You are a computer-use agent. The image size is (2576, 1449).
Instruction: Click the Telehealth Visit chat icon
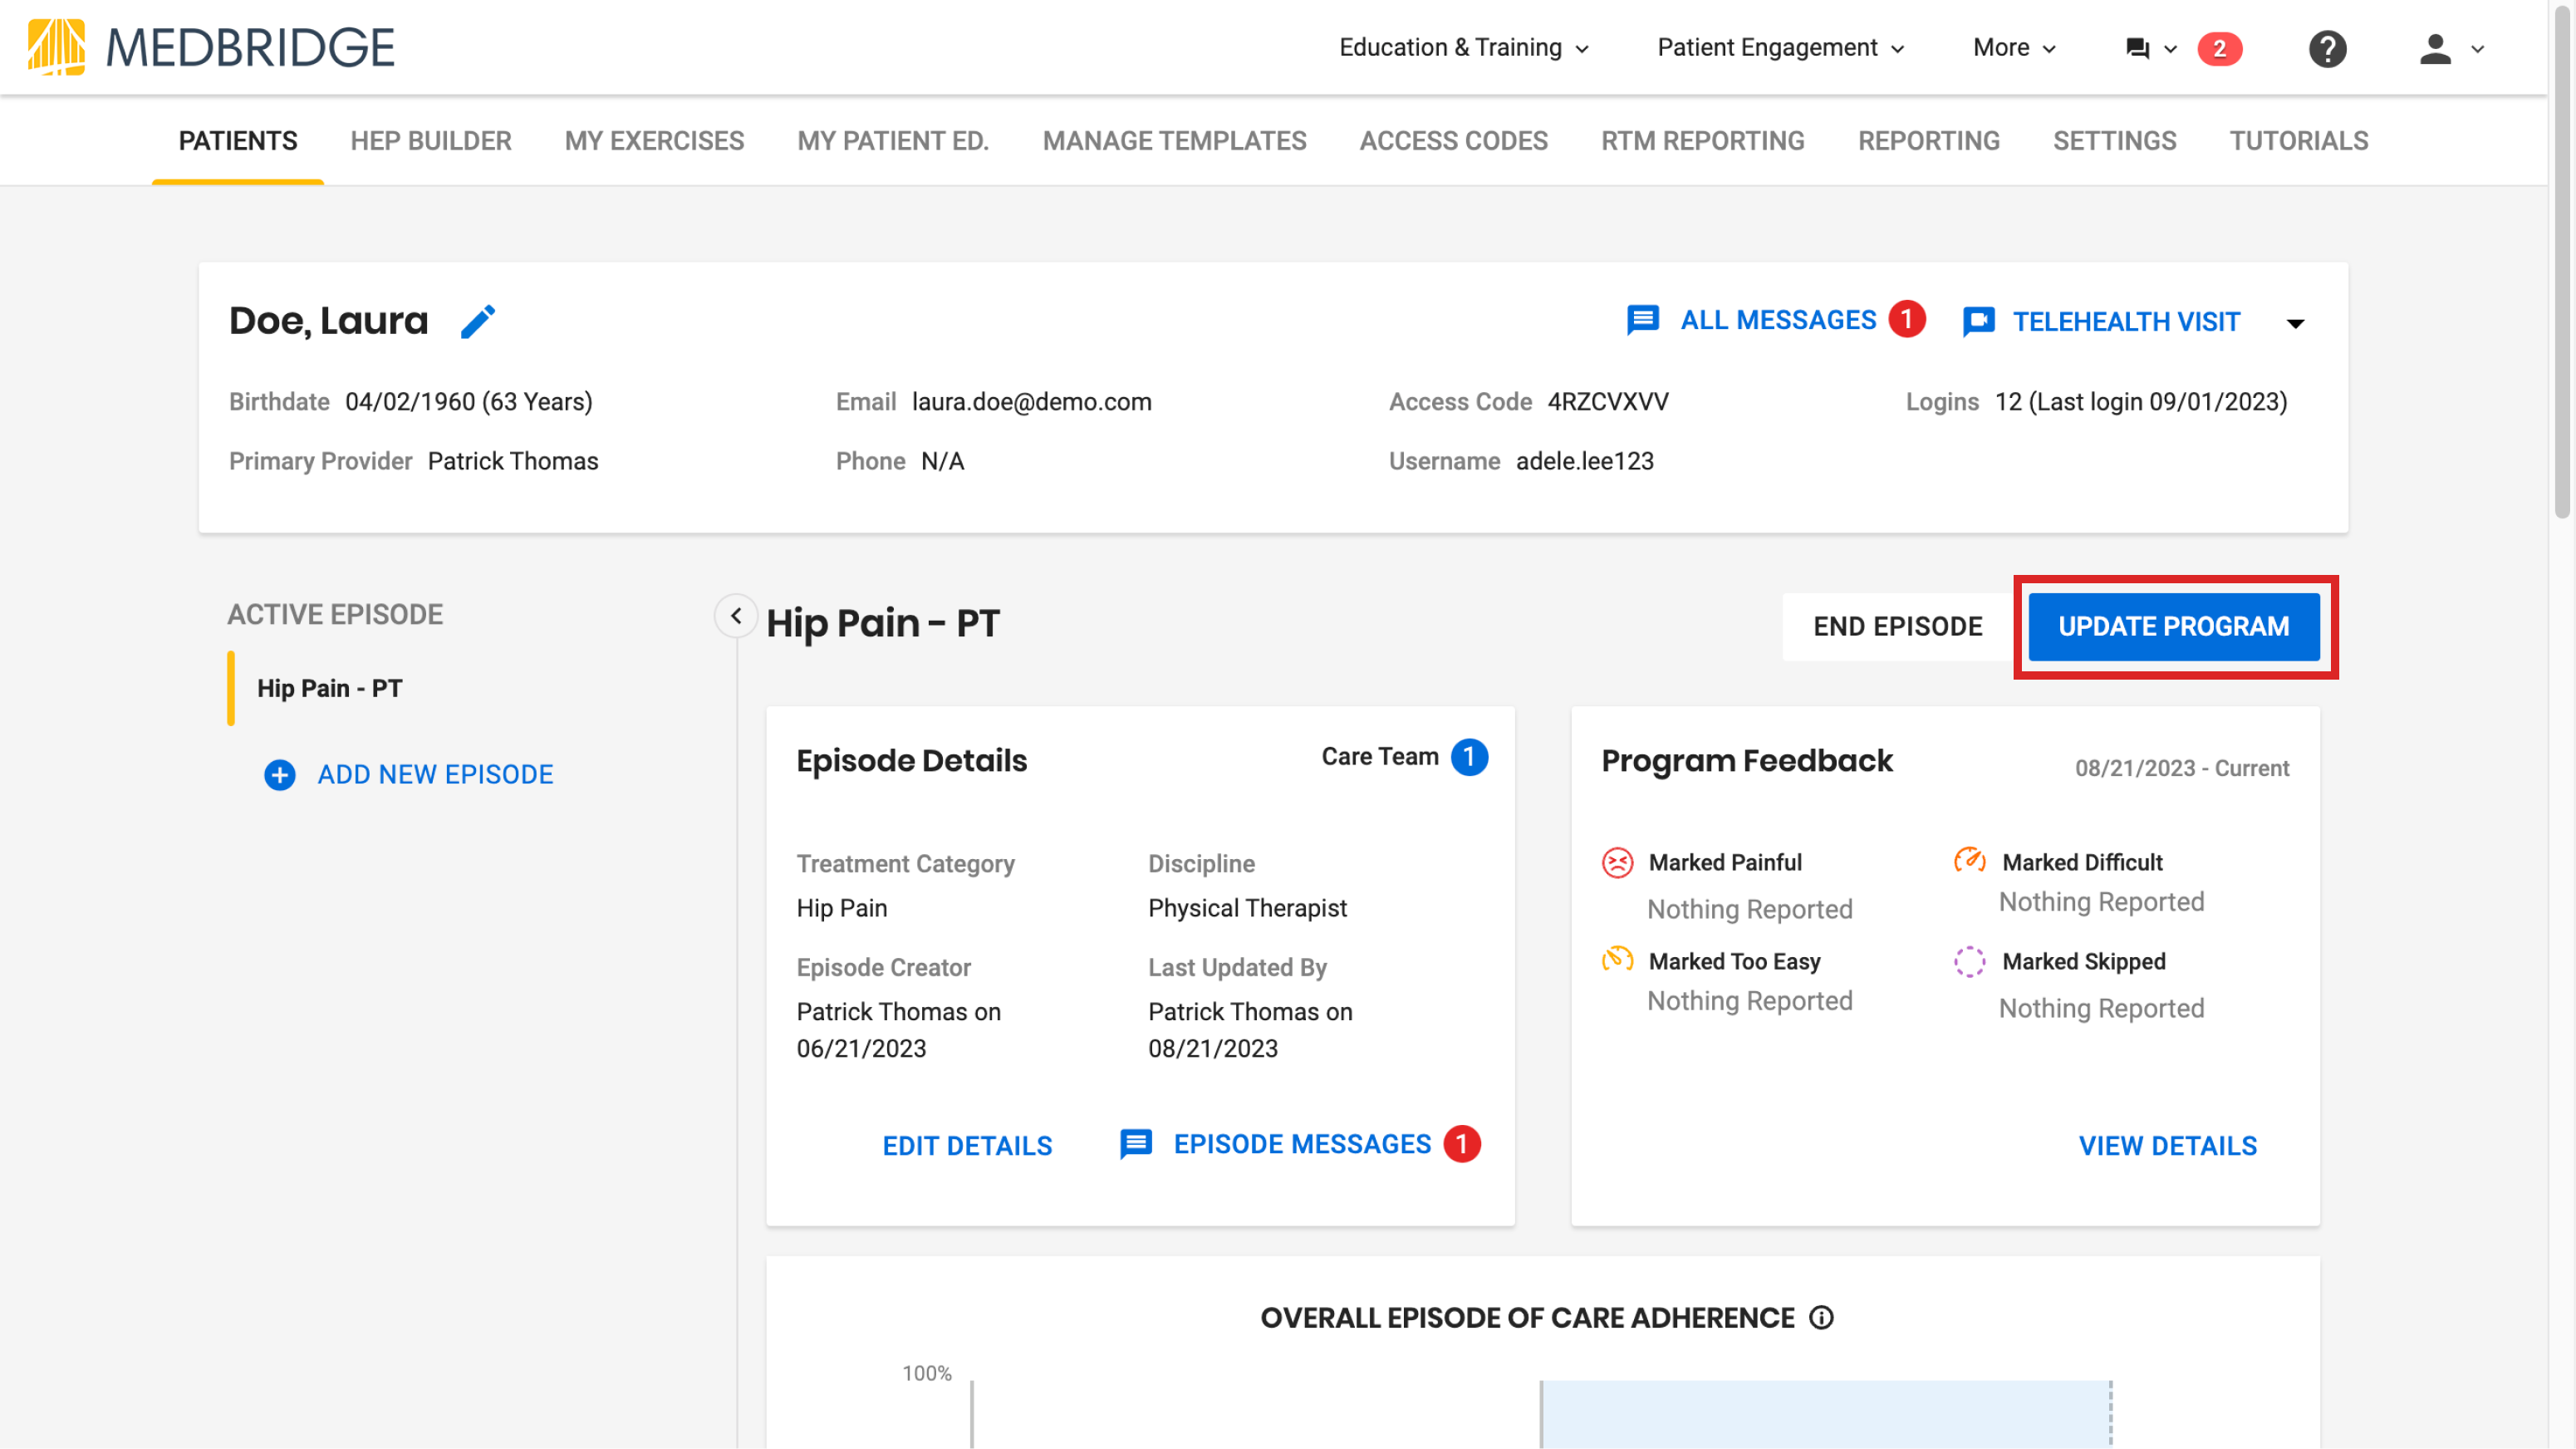click(x=1978, y=321)
